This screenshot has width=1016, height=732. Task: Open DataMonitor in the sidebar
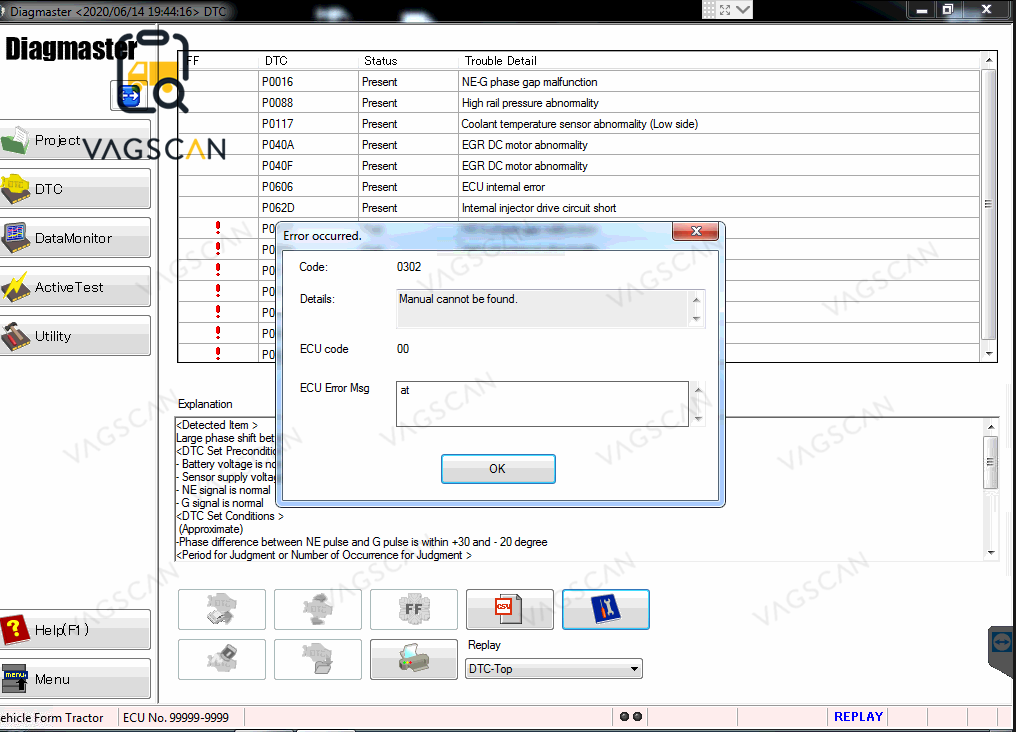click(x=76, y=238)
